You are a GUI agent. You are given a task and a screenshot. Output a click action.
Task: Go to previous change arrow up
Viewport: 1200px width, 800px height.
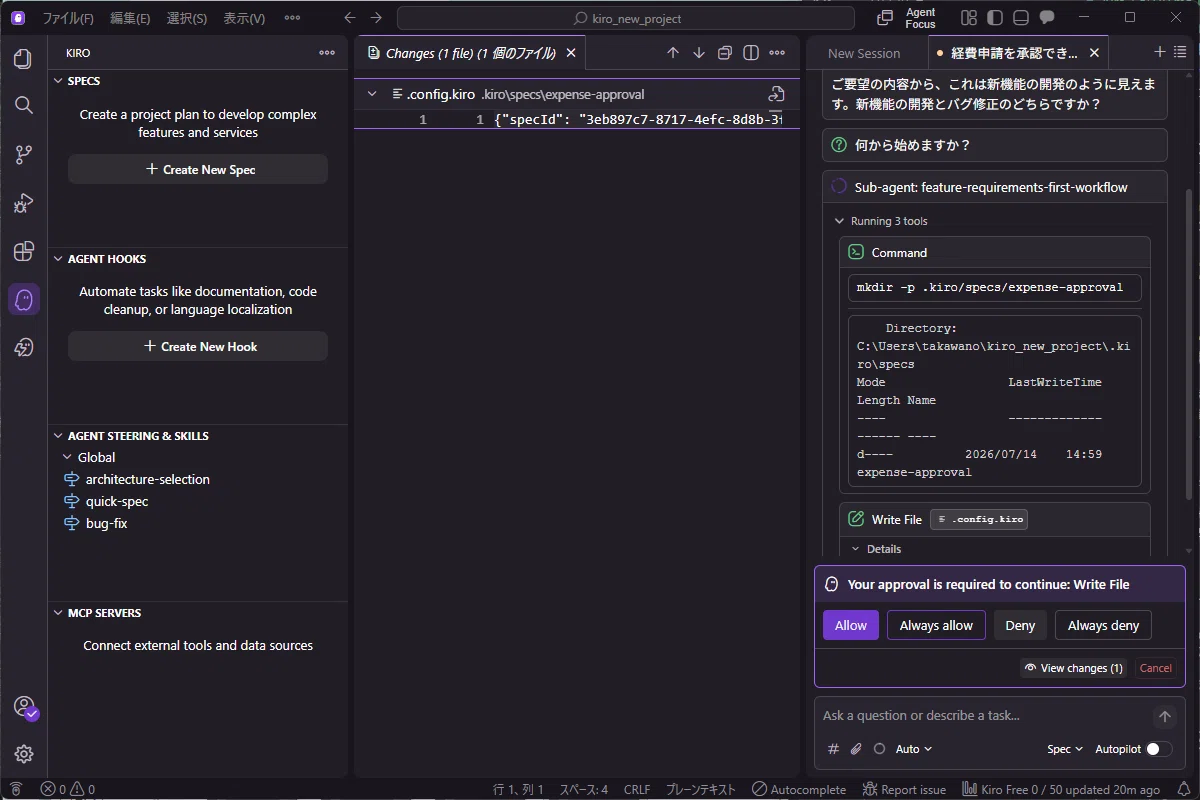(673, 53)
